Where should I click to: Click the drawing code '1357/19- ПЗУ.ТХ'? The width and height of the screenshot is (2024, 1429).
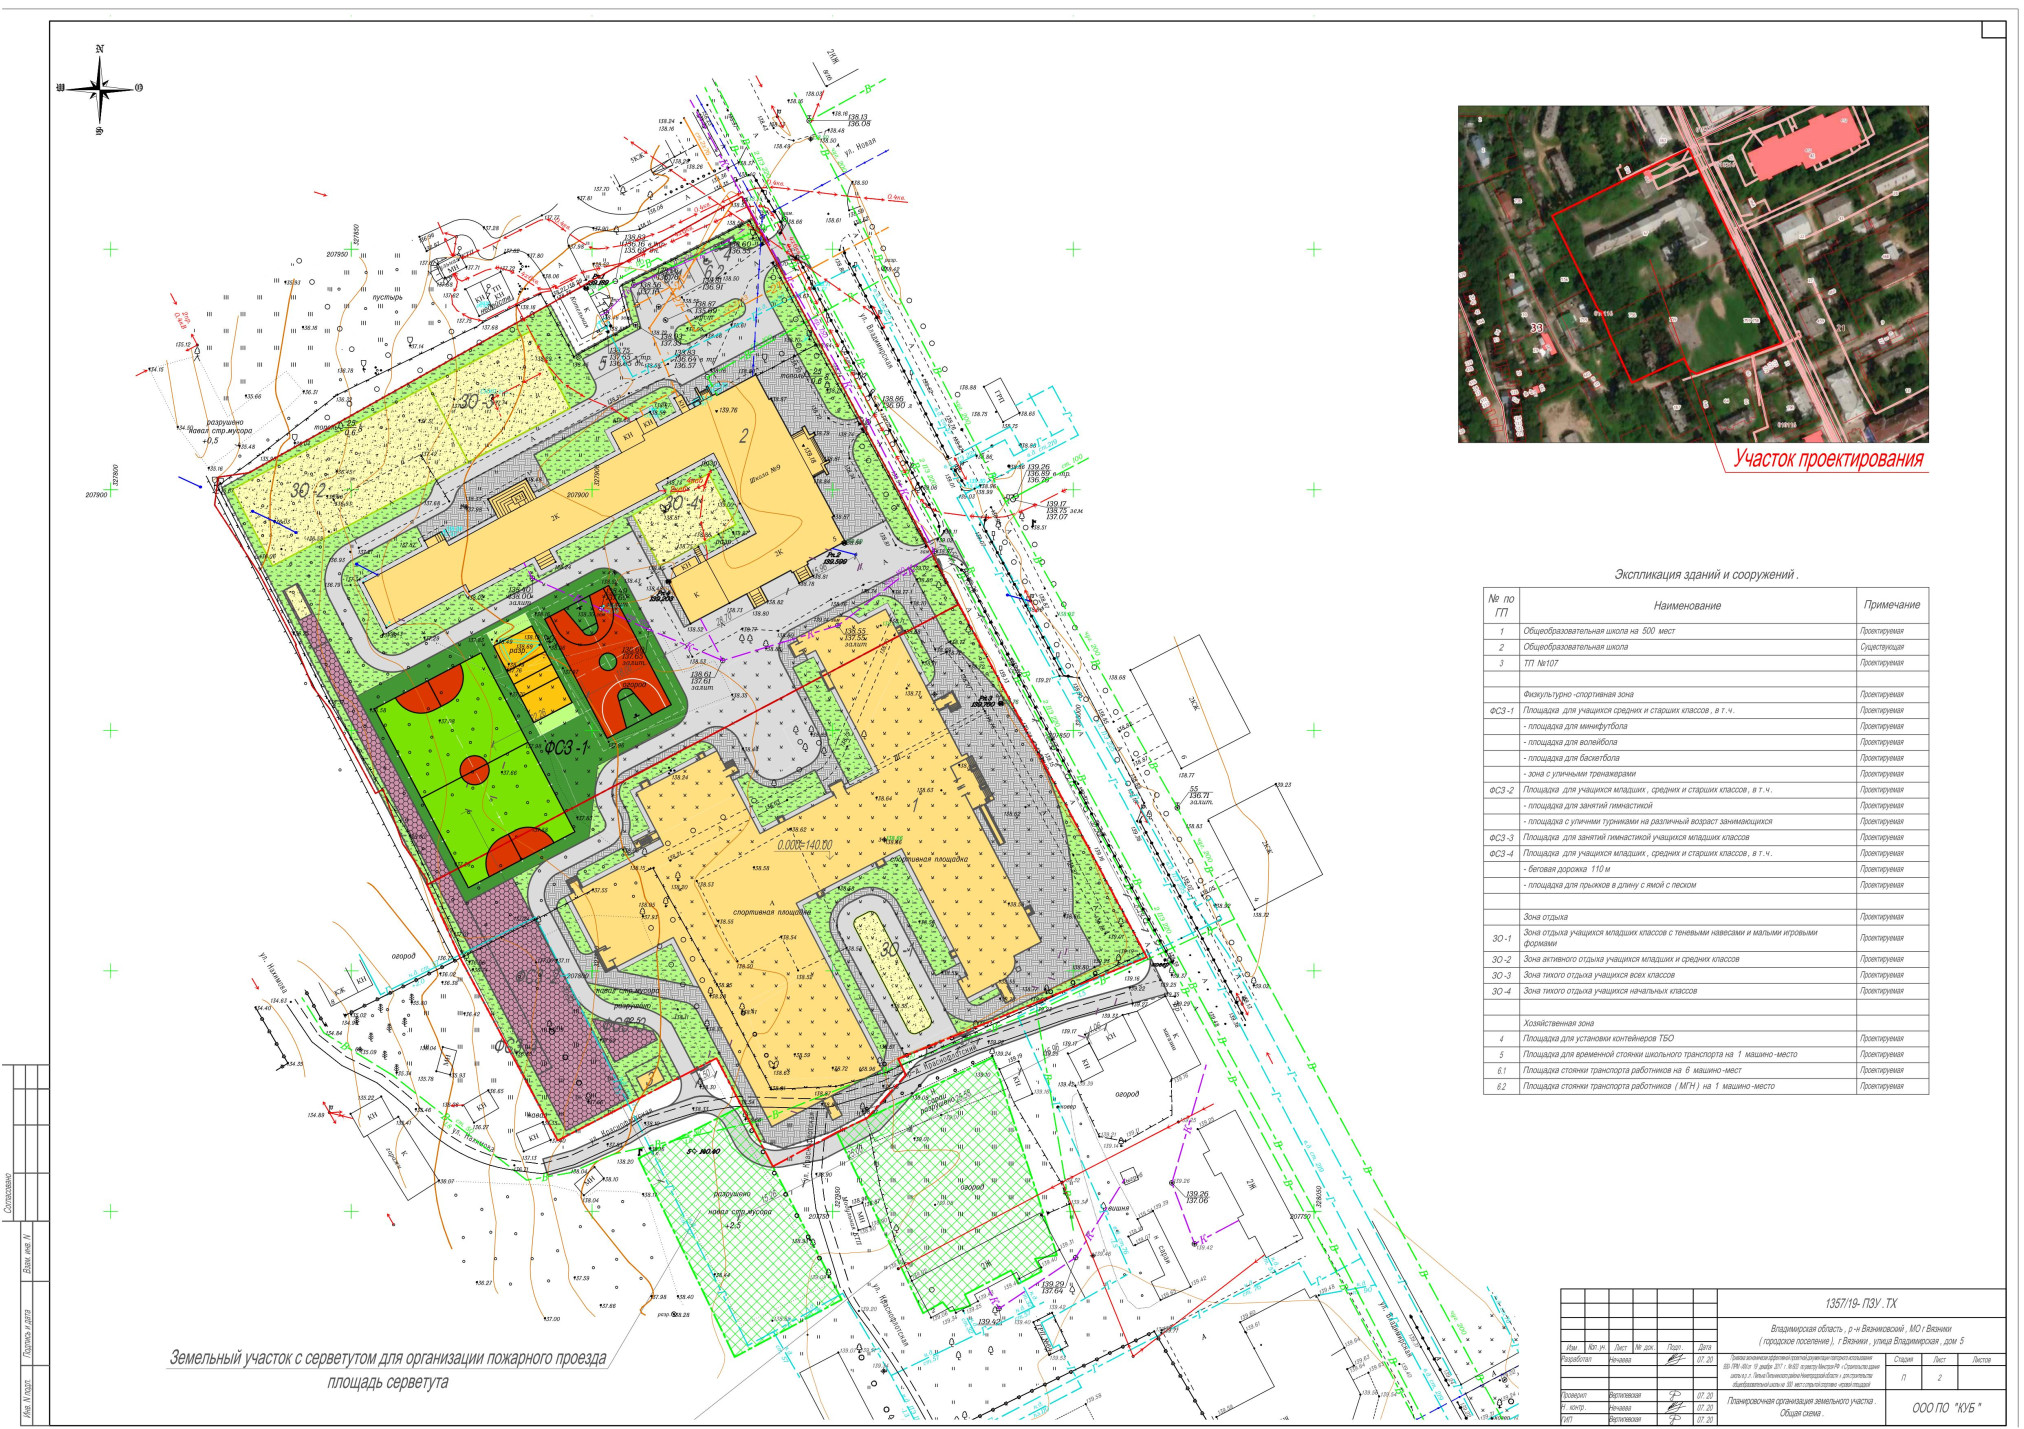1860,1304
